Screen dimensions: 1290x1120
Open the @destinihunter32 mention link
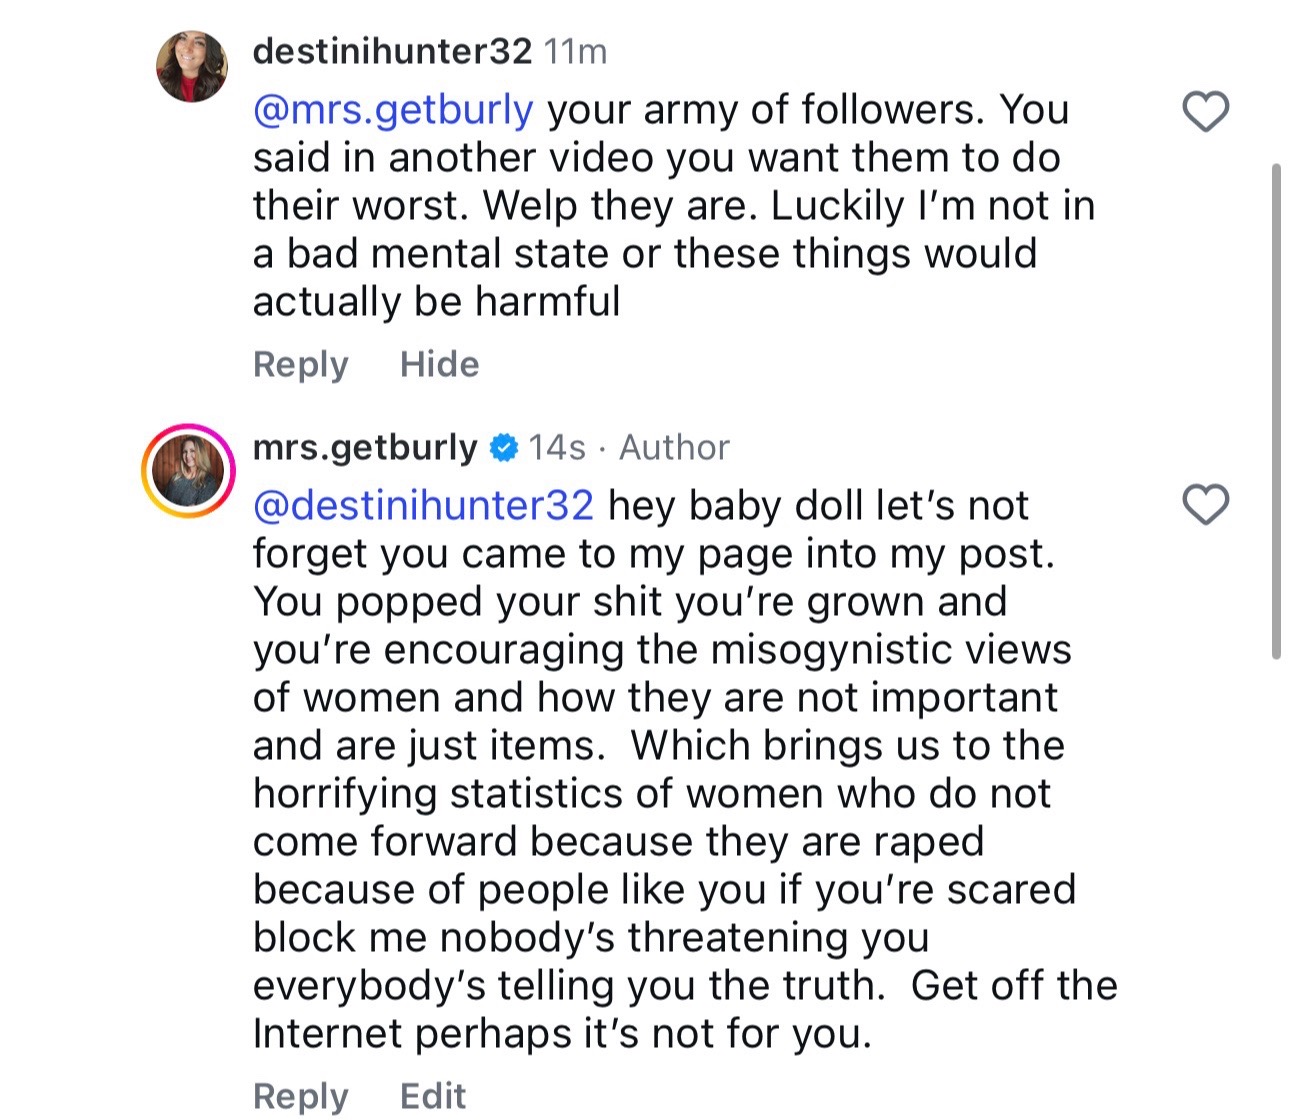click(x=423, y=505)
